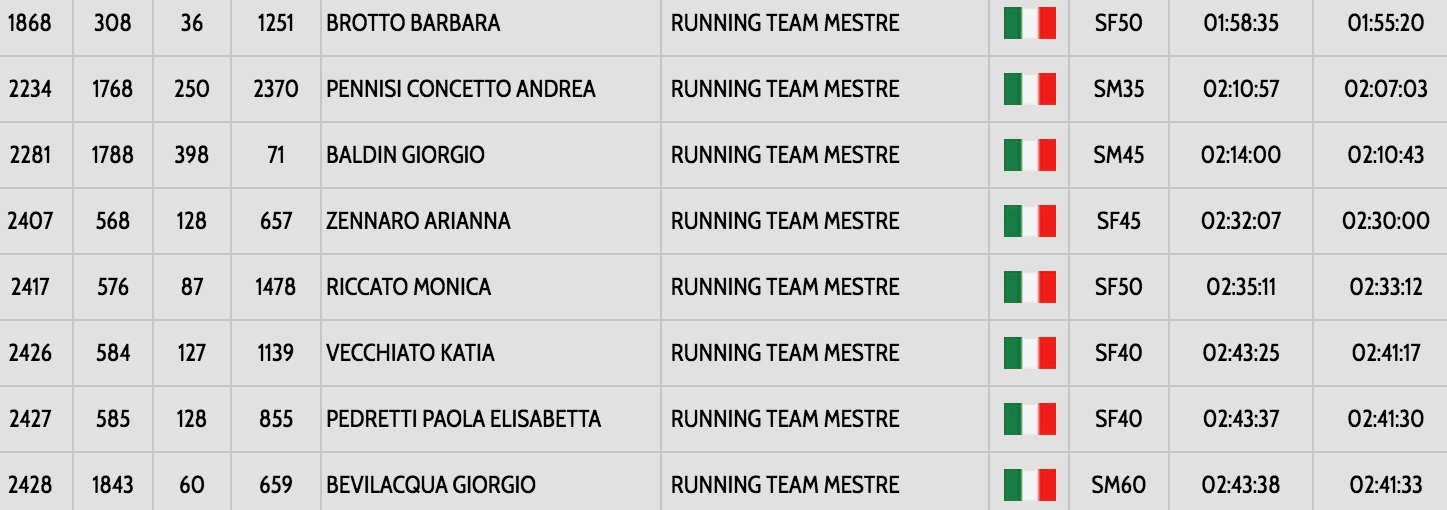The width and height of the screenshot is (1447, 510).
Task: Open runner BROTTO BARBARA's name
Action: pyautogui.click(x=413, y=23)
